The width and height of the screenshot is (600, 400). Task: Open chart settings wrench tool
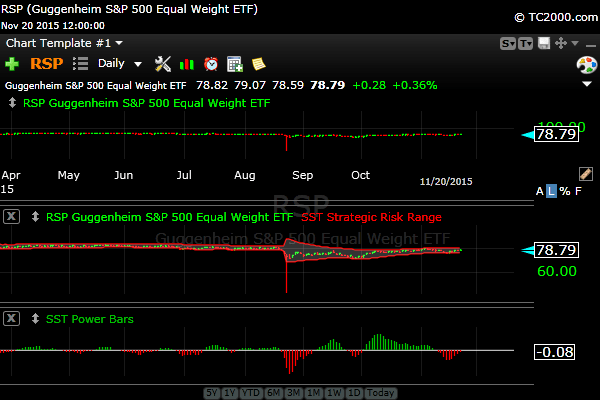pos(163,64)
